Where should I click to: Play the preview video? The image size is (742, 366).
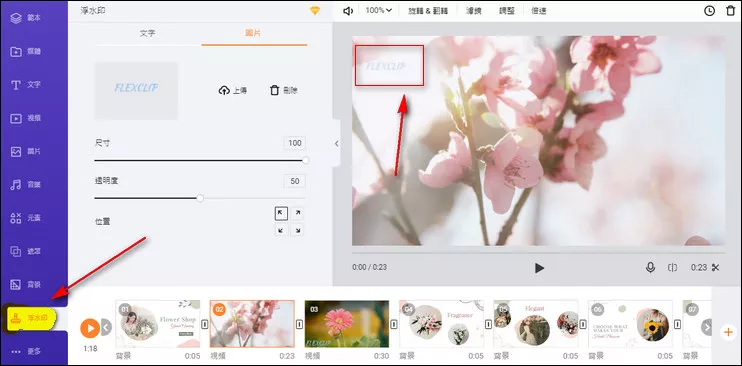(x=539, y=268)
